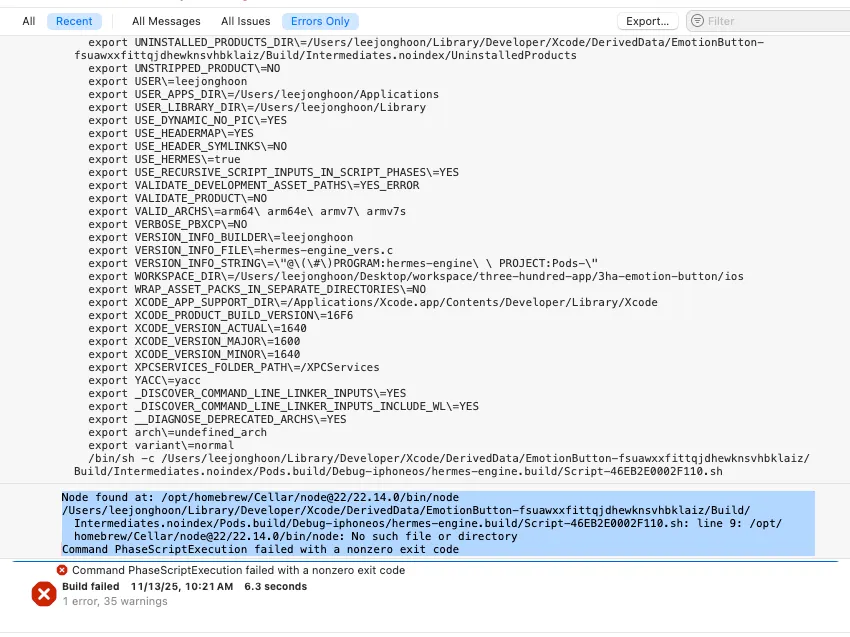This screenshot has width=850, height=637.
Task: Click 'export VALID_ARCHS' log line
Action: pyautogui.click(x=247, y=211)
